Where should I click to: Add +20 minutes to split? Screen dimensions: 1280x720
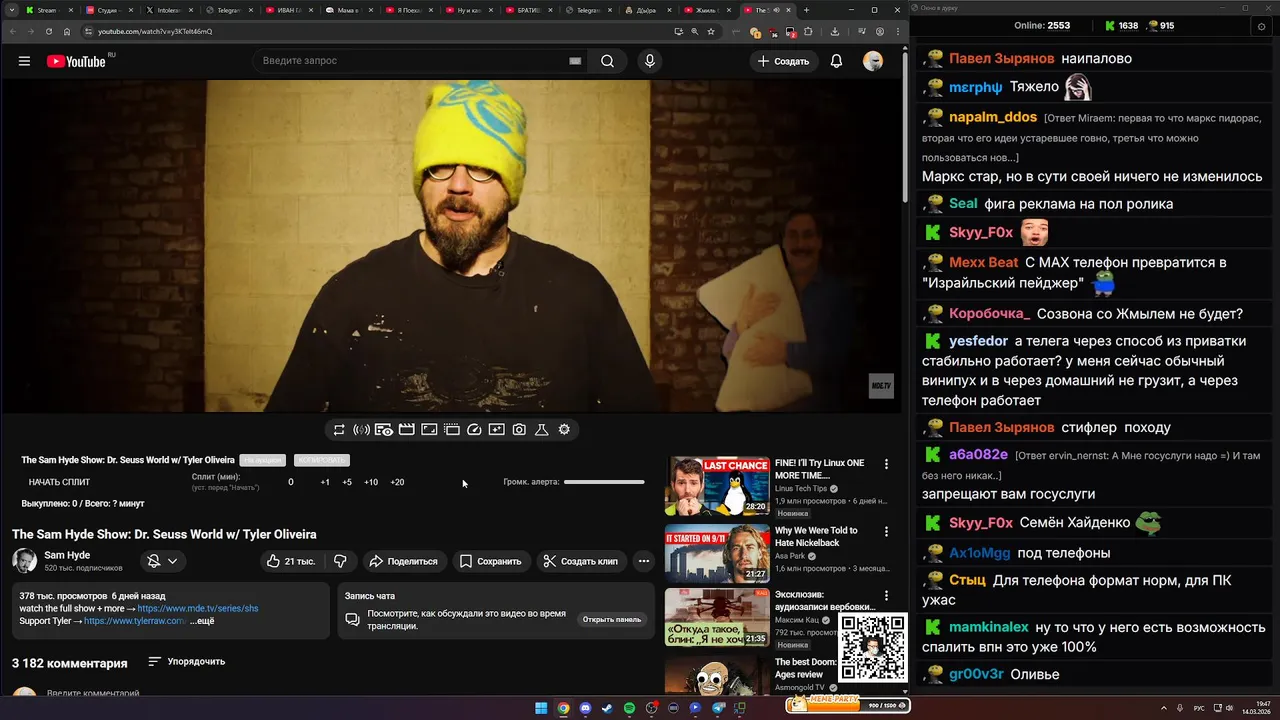pyautogui.click(x=397, y=482)
